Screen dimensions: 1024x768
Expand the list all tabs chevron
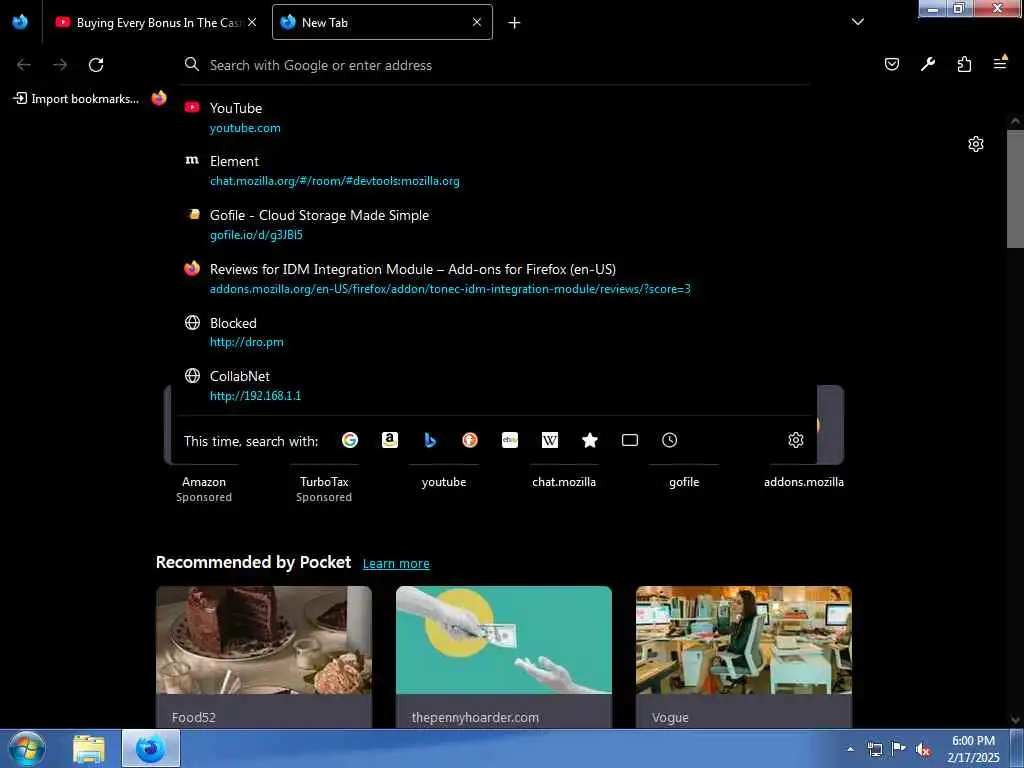coord(858,22)
